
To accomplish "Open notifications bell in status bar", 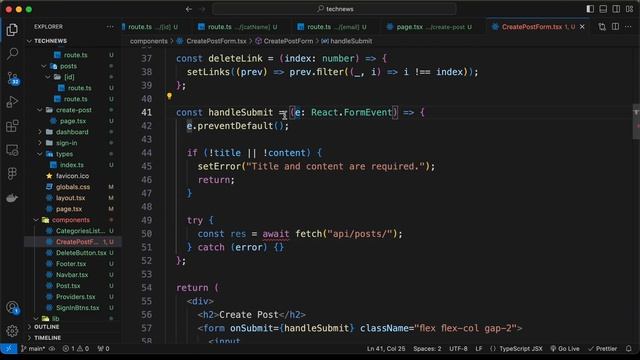I will click(629, 349).
